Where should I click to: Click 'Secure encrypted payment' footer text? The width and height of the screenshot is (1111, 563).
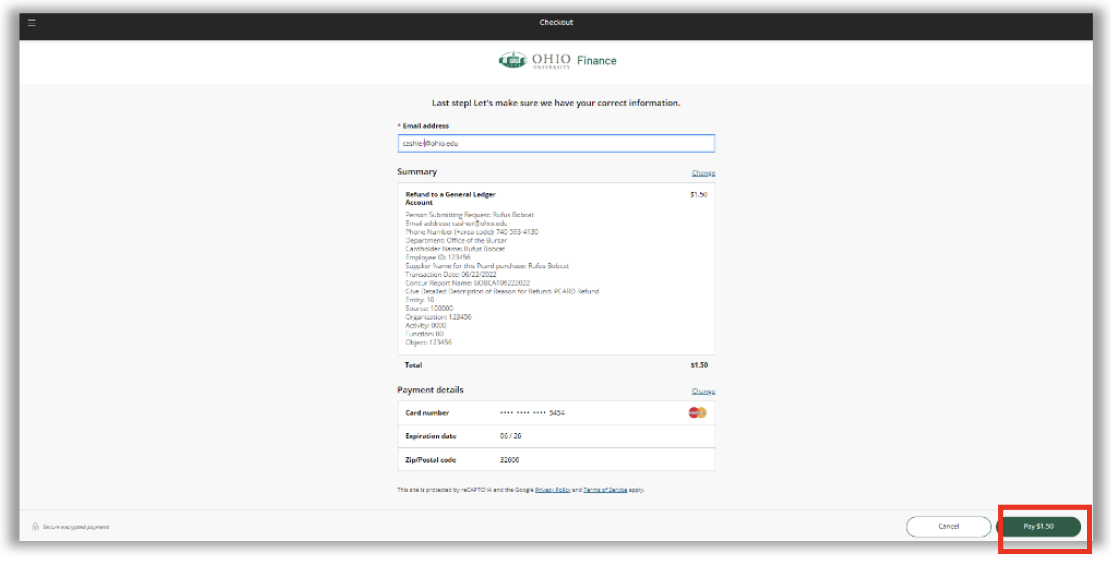tap(76, 527)
